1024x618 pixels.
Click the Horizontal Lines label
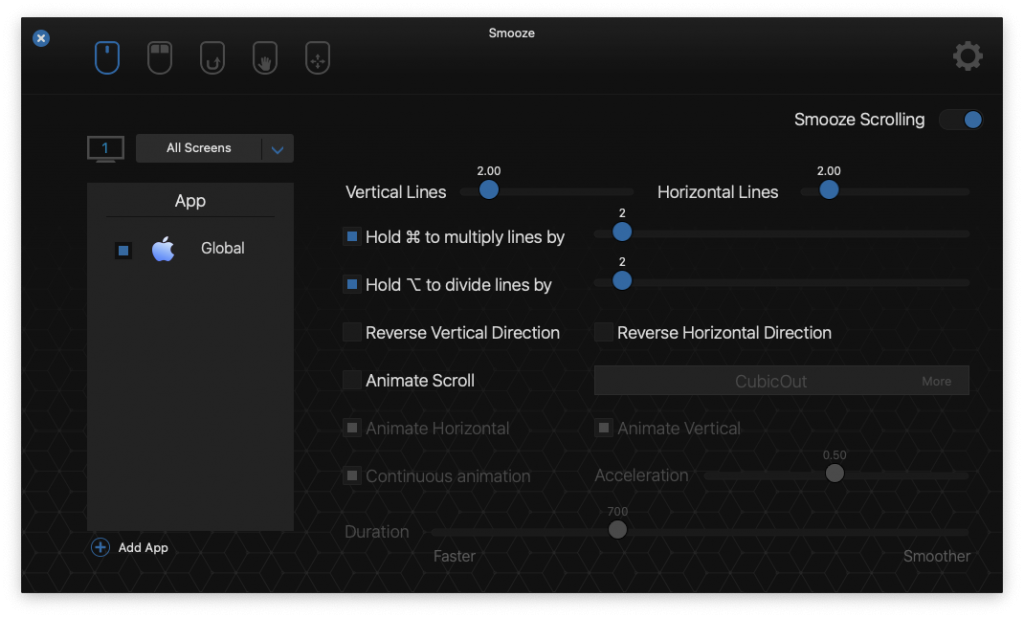point(718,192)
